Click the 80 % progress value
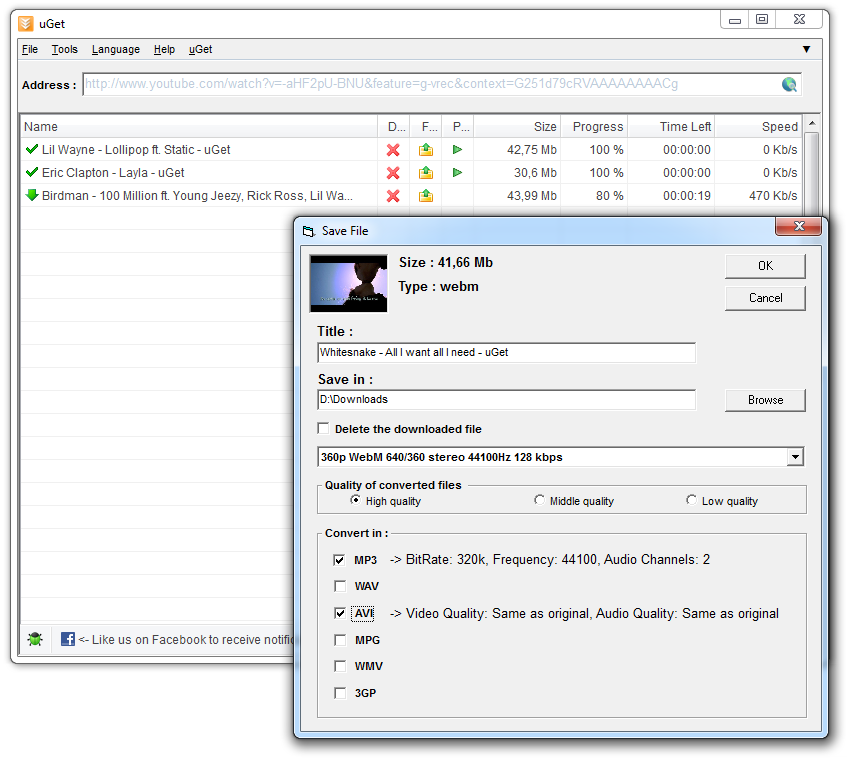The height and width of the screenshot is (764, 856). [x=609, y=196]
